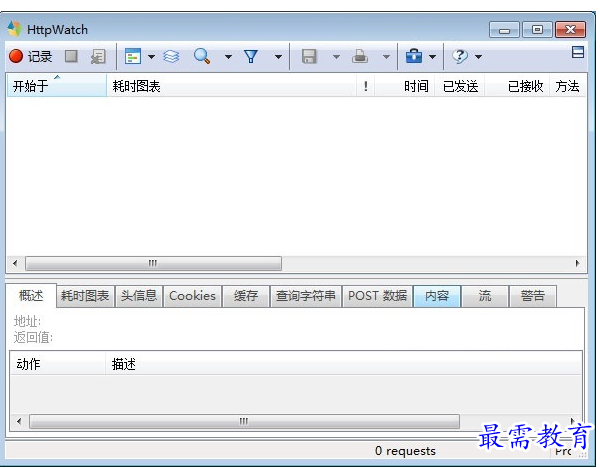Switch to the 内容 tab
The width and height of the screenshot is (600, 468).
point(437,296)
